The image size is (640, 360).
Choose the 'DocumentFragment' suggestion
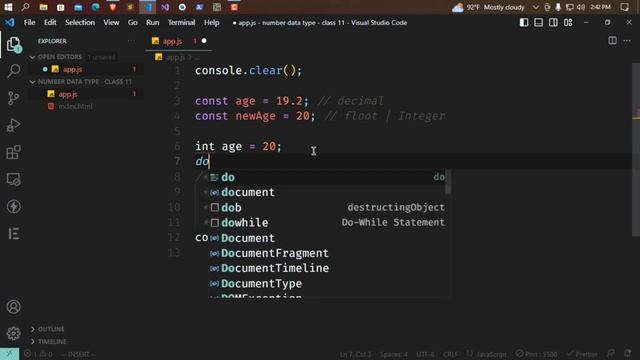327,253
